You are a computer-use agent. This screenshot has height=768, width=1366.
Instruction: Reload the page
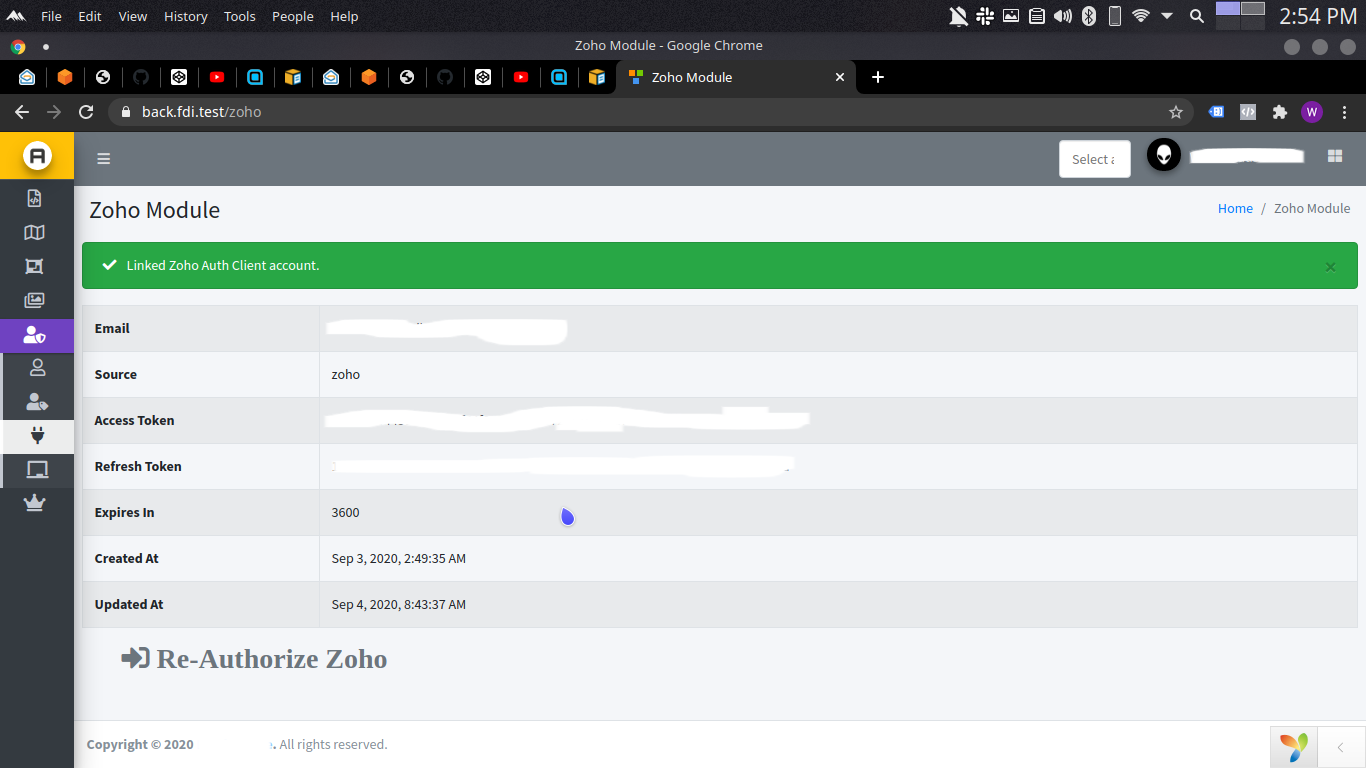coord(86,112)
